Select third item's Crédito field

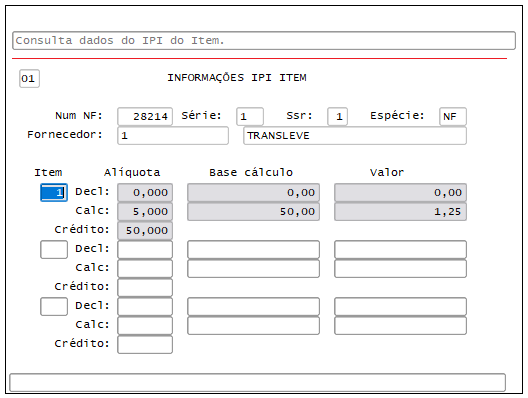point(145,344)
